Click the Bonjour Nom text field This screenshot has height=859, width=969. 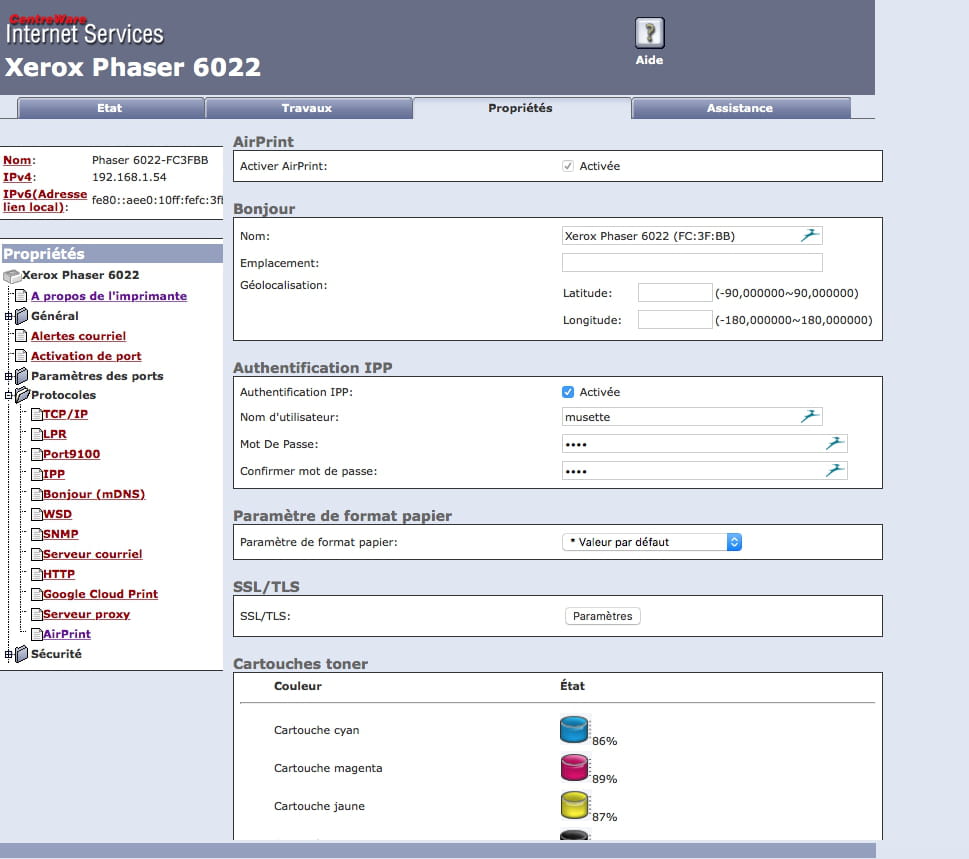point(692,235)
